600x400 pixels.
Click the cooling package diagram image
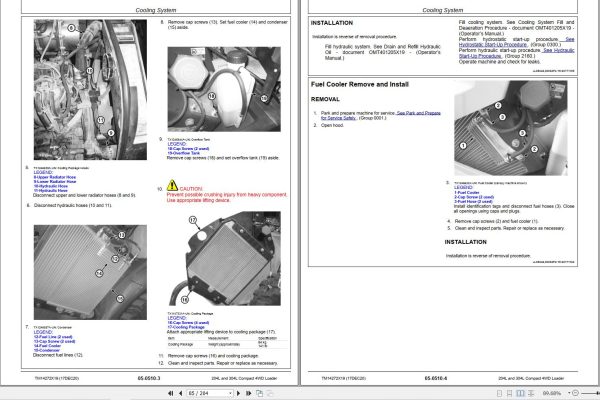[224, 258]
